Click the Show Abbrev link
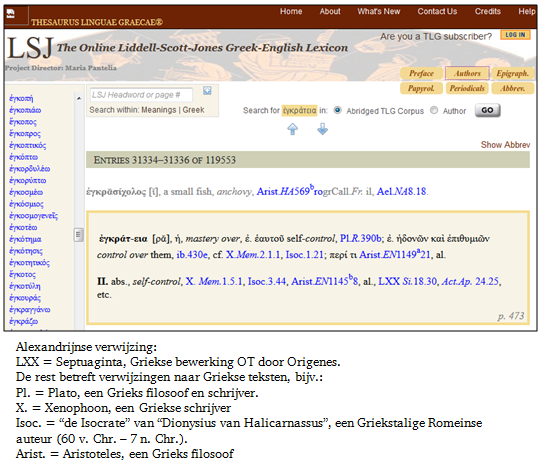Viewport: 542px width, 474px height. tap(505, 145)
